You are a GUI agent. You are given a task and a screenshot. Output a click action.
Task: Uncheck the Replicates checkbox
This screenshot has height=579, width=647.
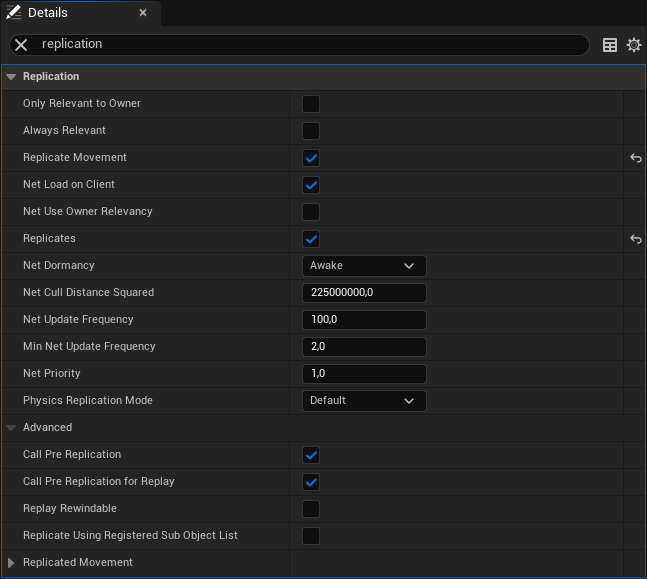[311, 239]
